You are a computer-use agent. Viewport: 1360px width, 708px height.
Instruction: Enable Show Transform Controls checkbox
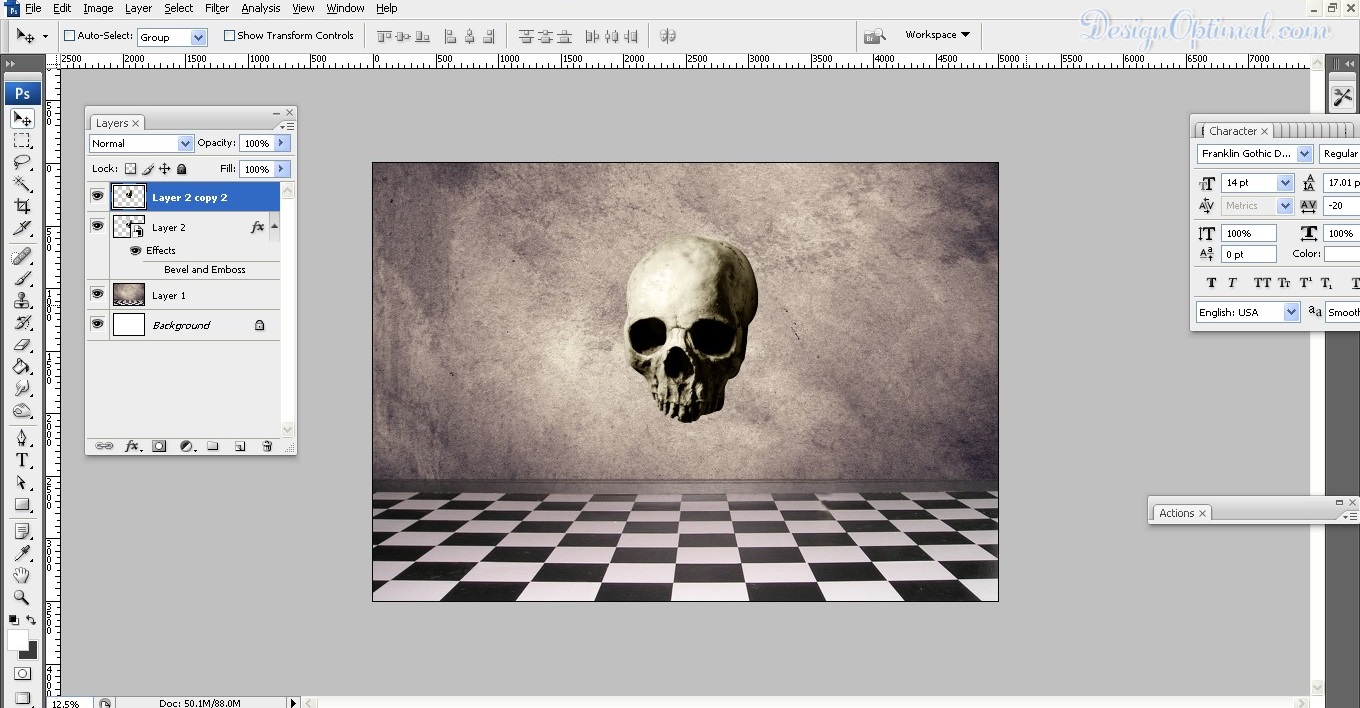point(229,35)
